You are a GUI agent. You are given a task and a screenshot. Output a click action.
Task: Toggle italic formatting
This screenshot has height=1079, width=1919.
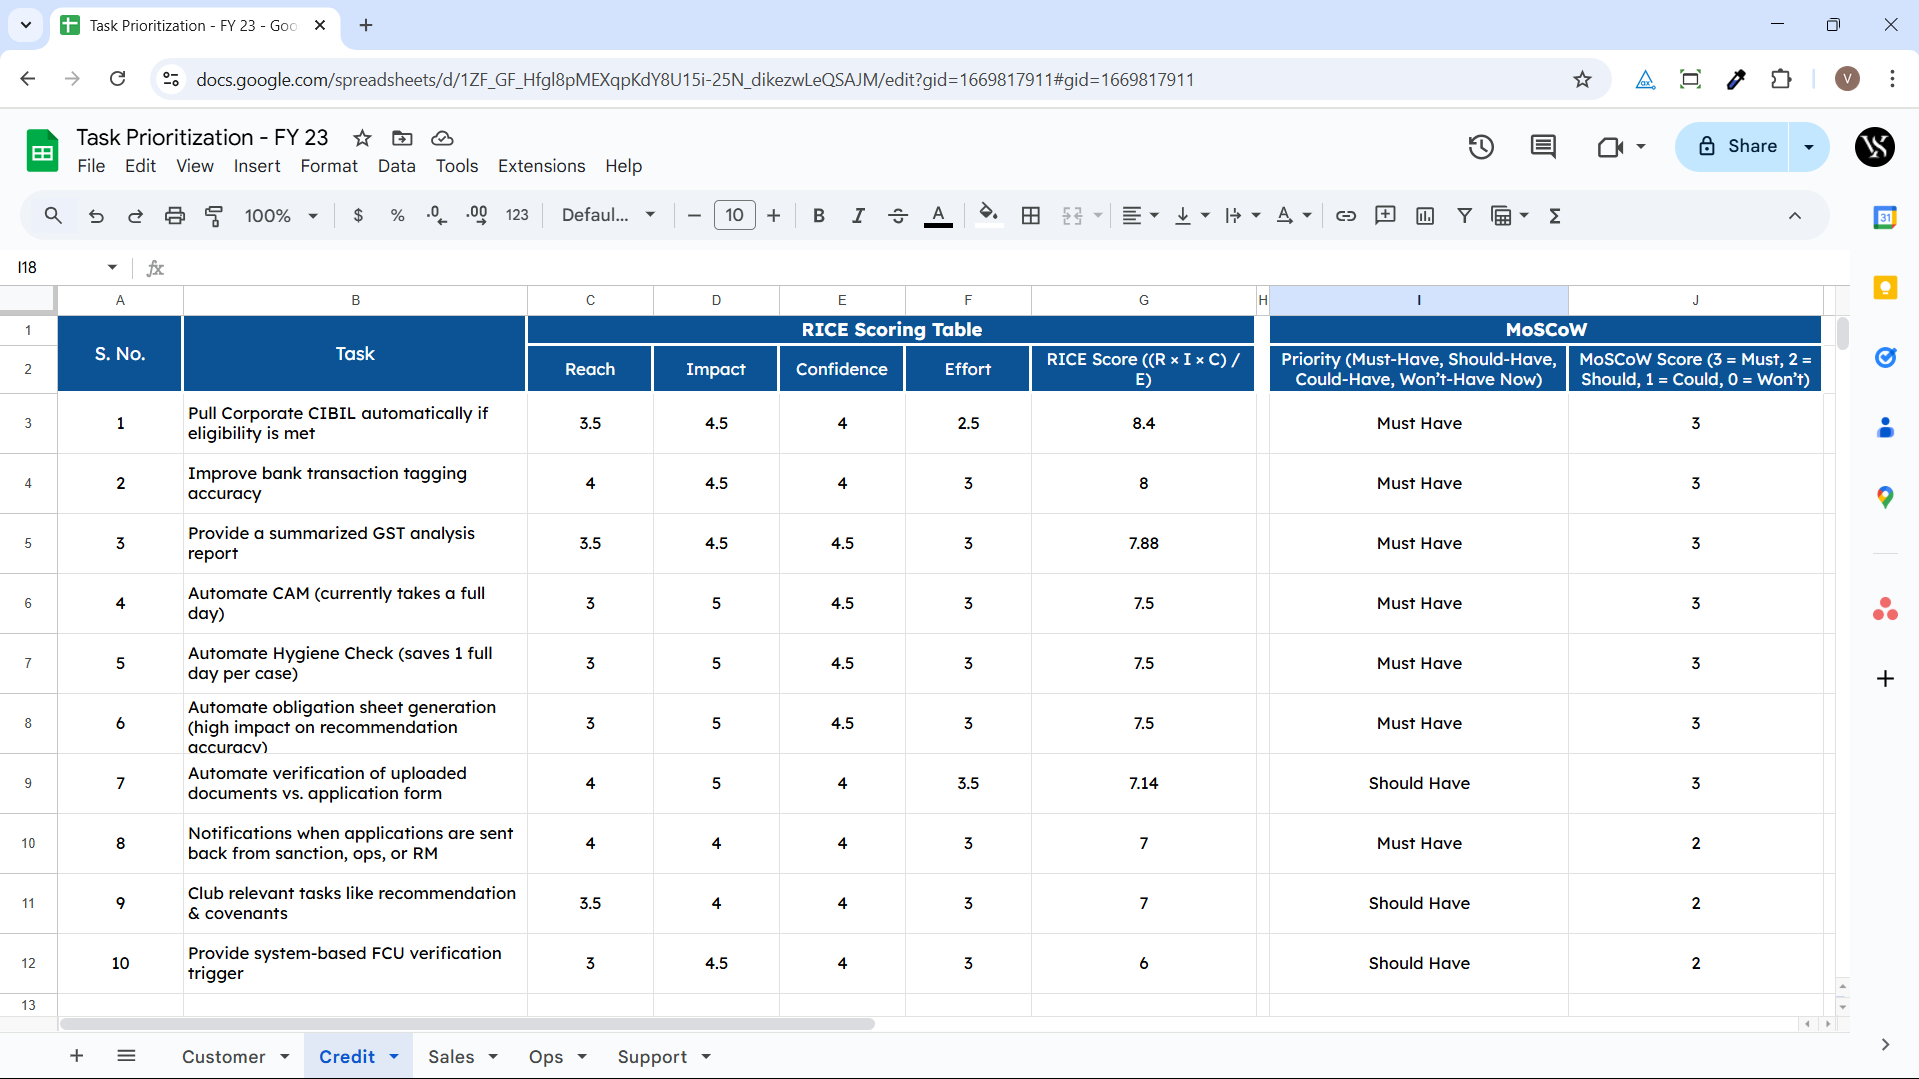858,215
